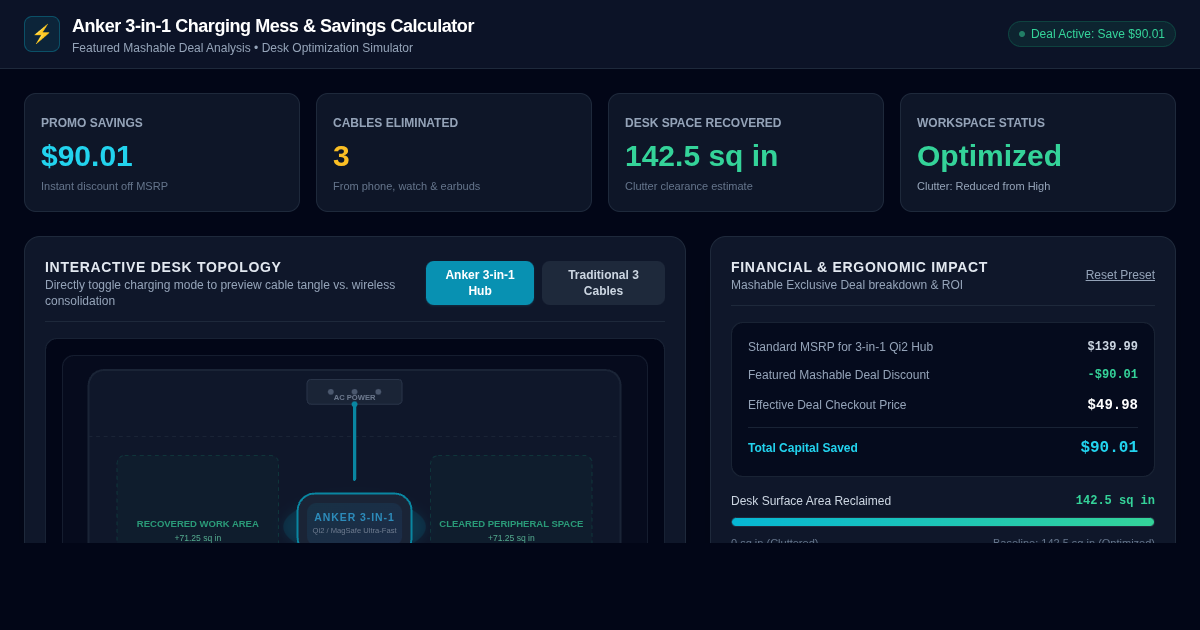Screen dimensions: 1200x630
Task: Click the Deal Active: Save $90.01 badge
Action: pyautogui.click(x=1092, y=34)
